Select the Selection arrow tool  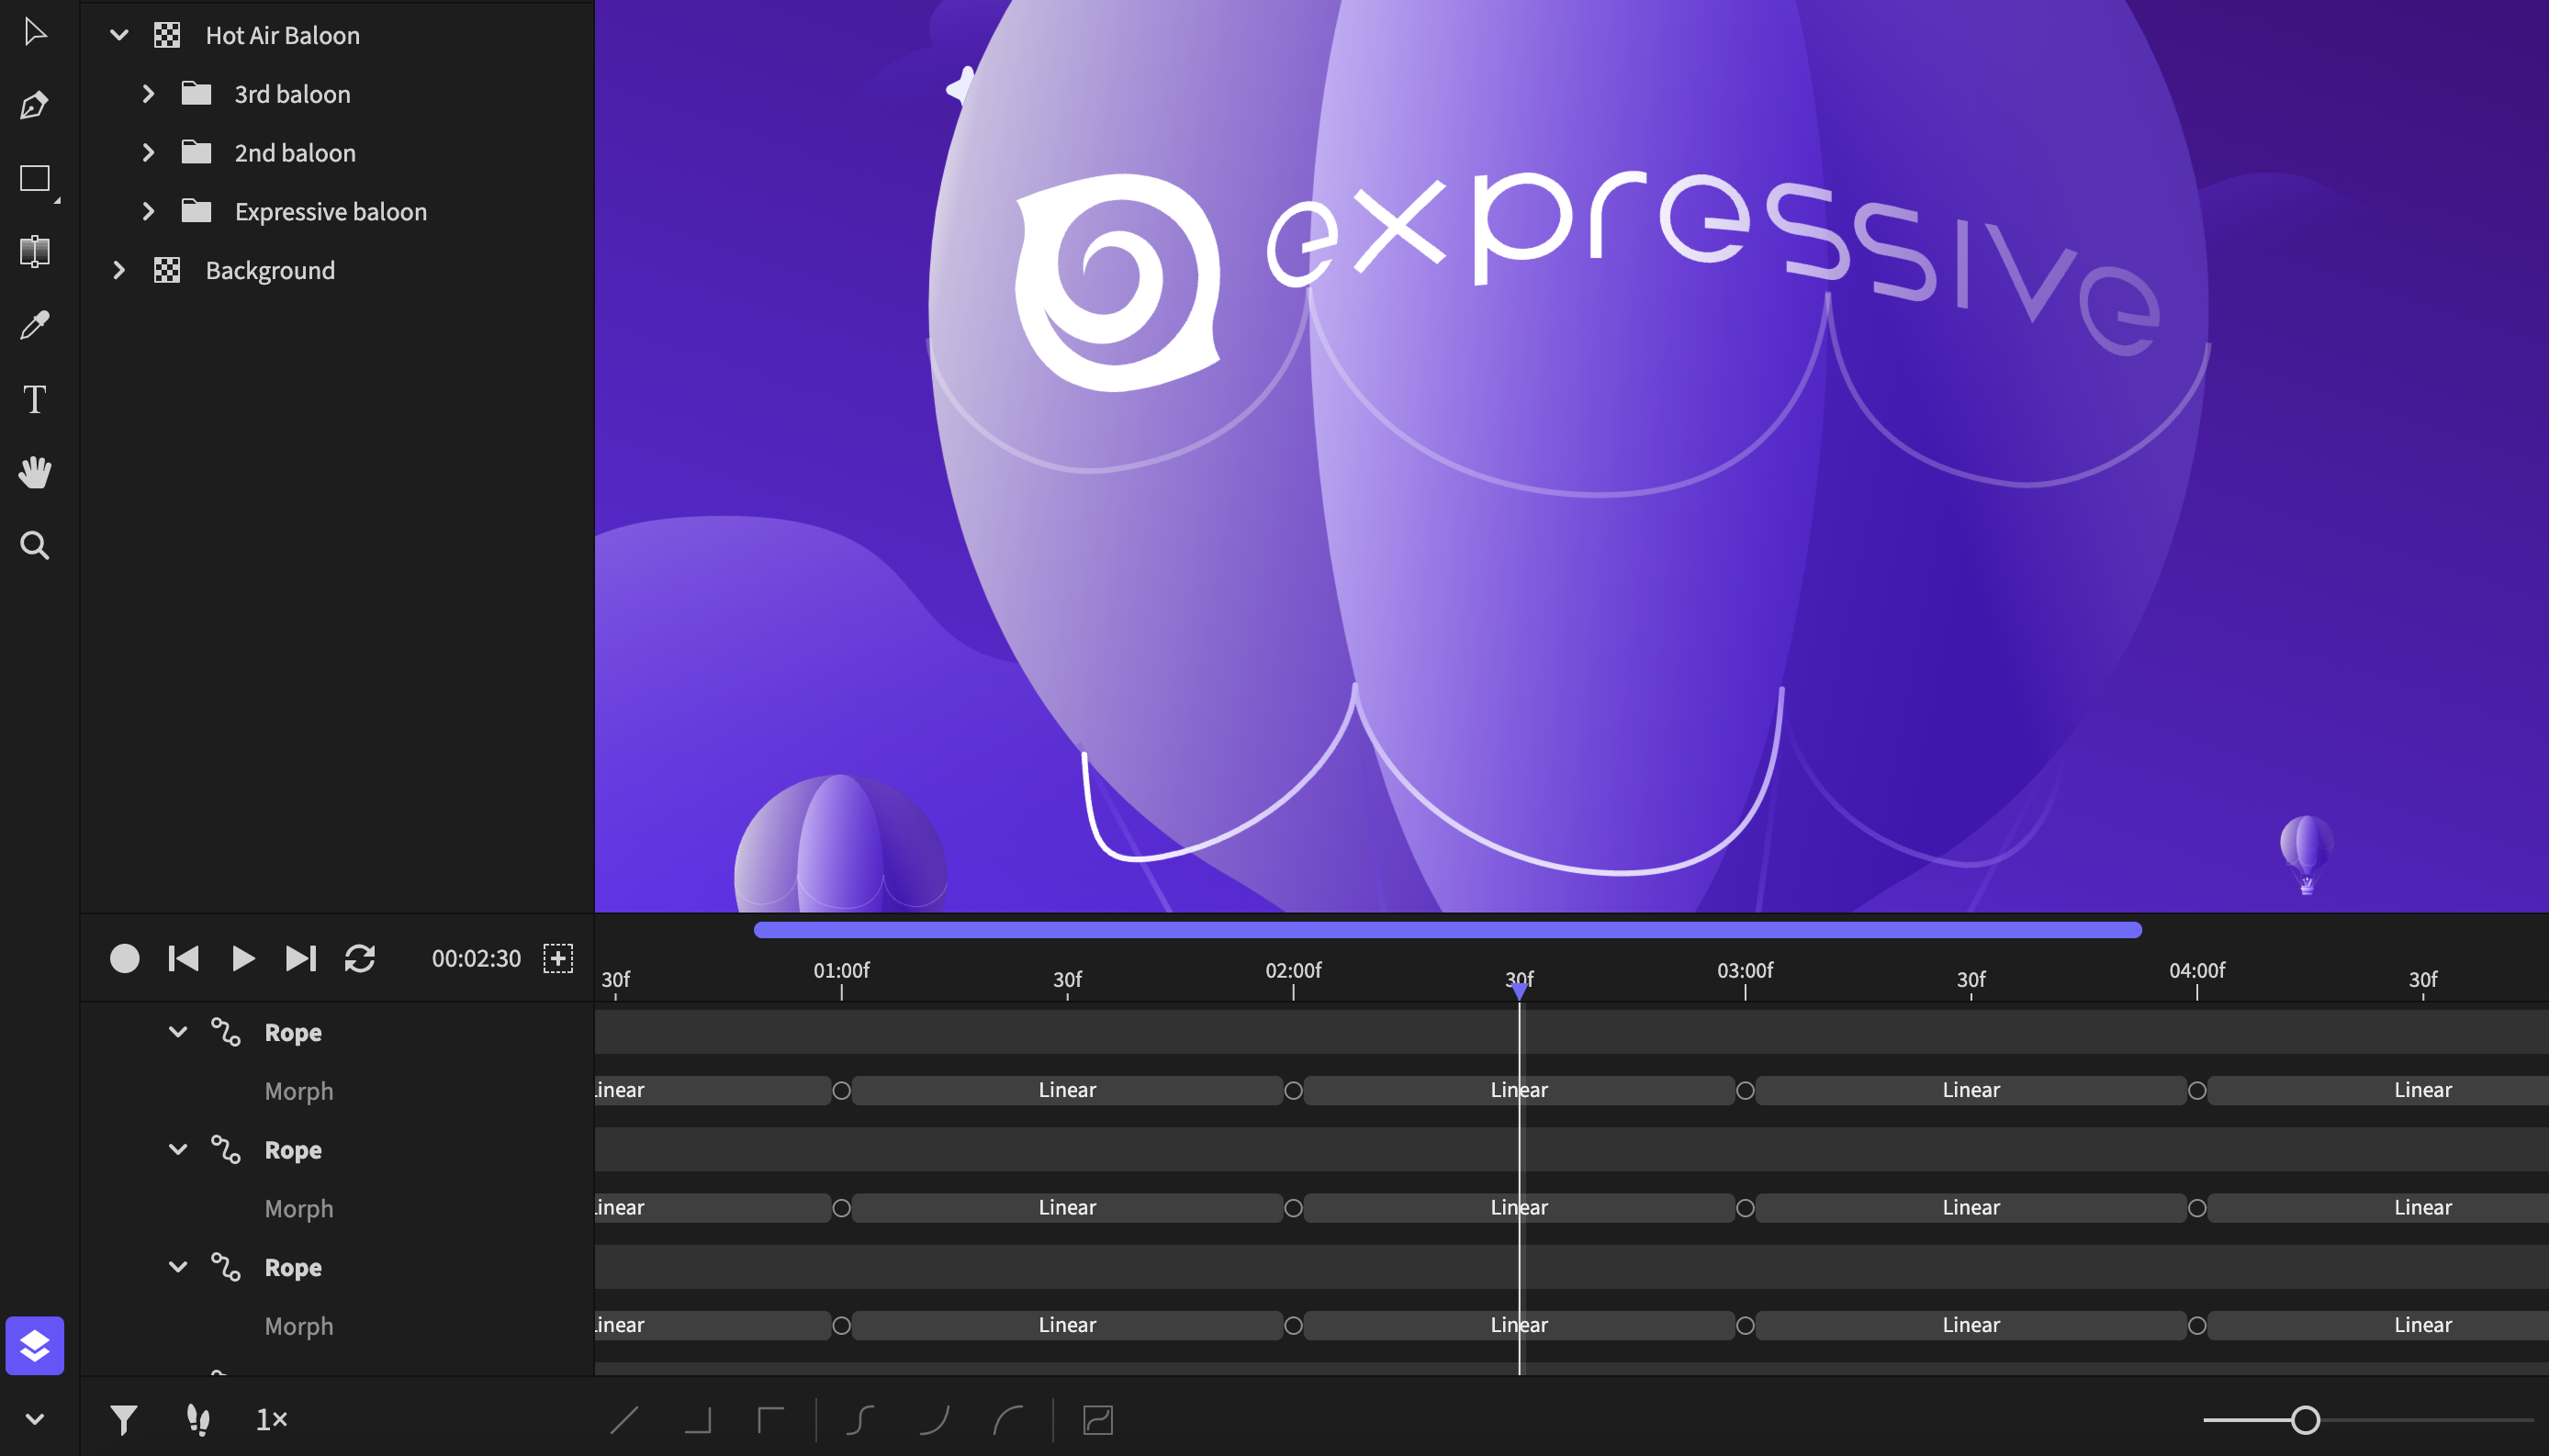[35, 32]
